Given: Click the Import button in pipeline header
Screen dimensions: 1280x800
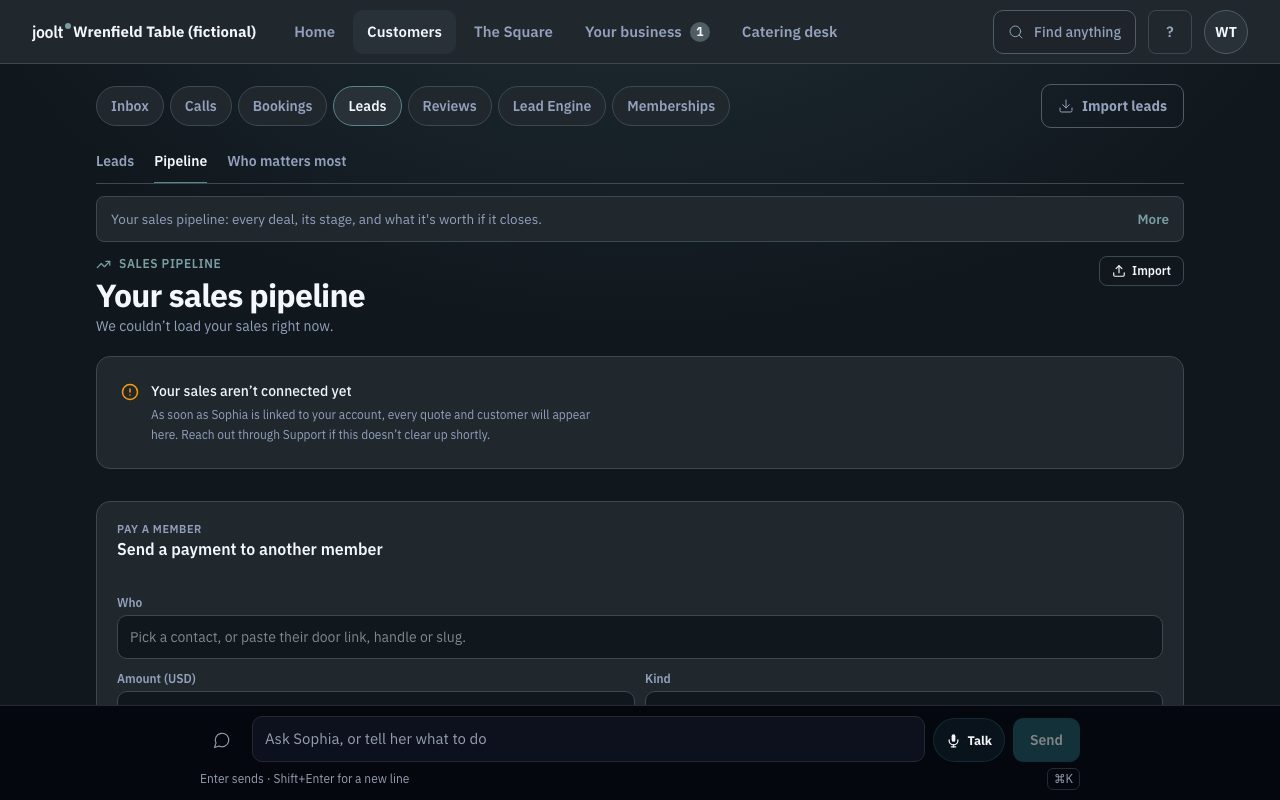Looking at the screenshot, I should [1141, 271].
